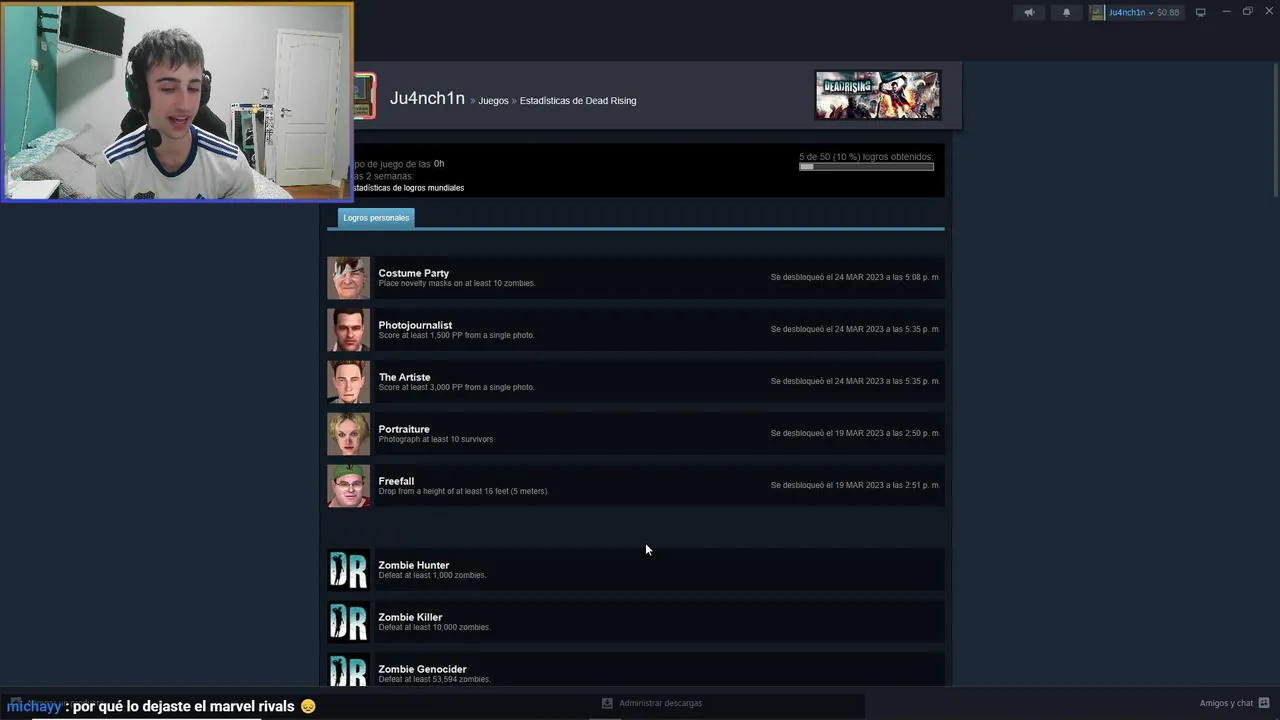Select the Logros personales tab

(376, 218)
